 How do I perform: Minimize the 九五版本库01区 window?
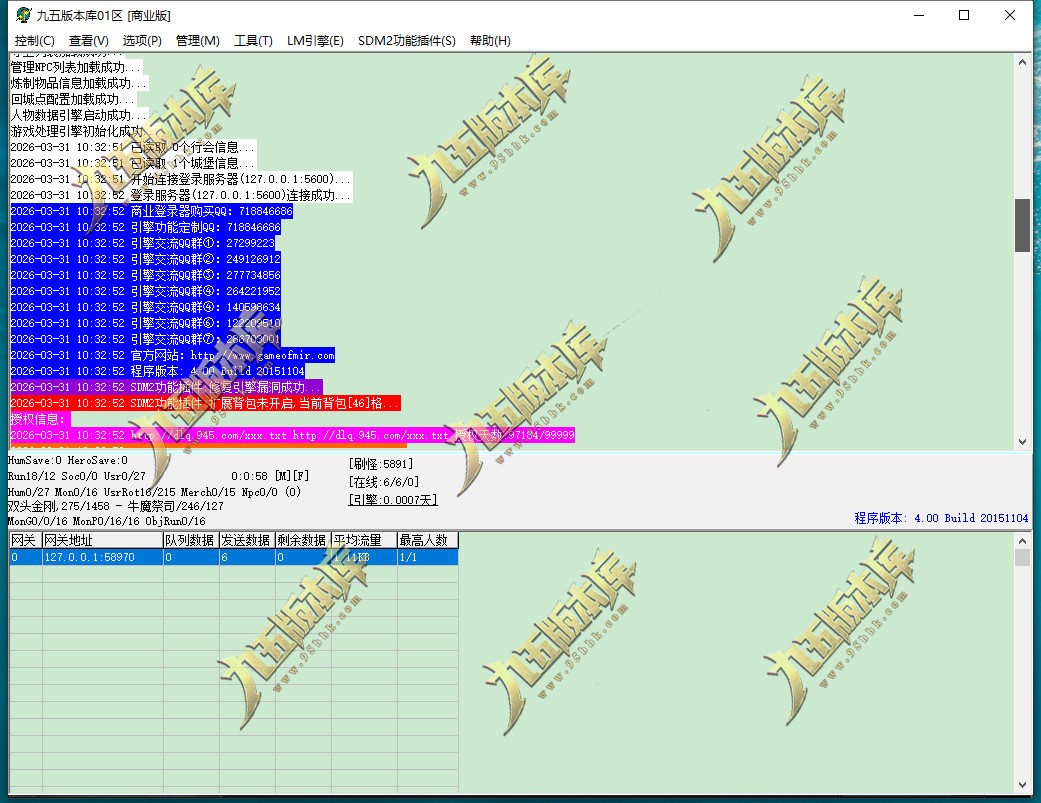tap(919, 15)
